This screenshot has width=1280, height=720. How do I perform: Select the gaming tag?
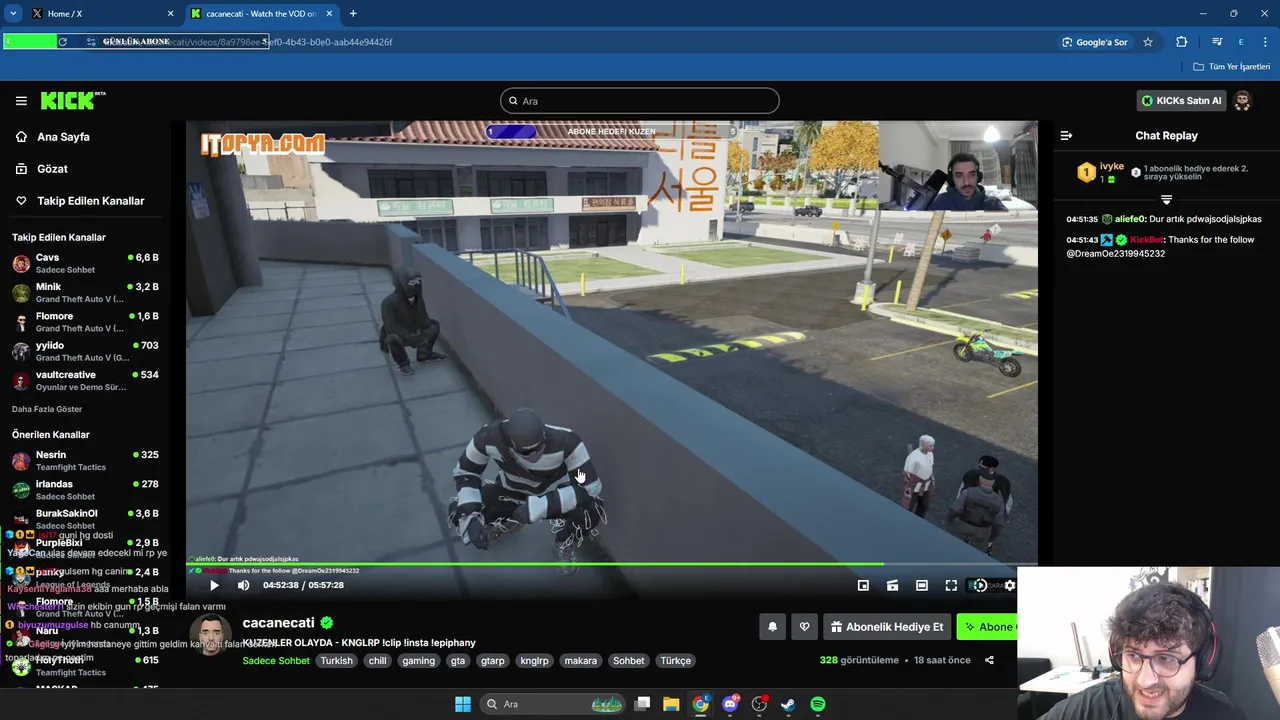tap(418, 661)
